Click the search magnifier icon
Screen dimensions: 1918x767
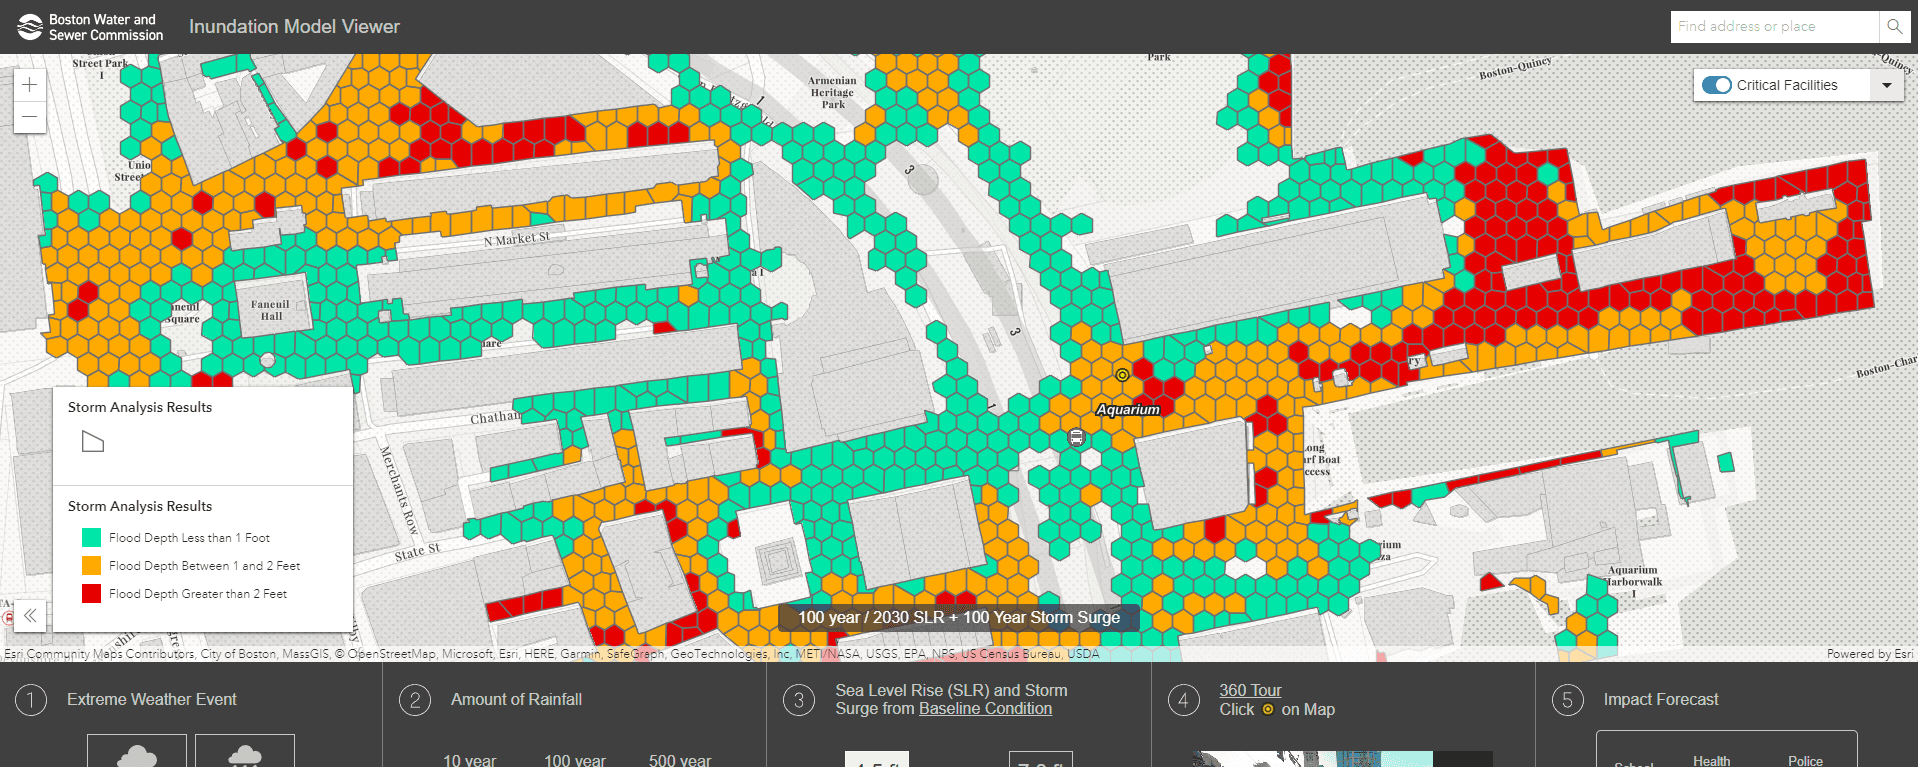point(1894,27)
